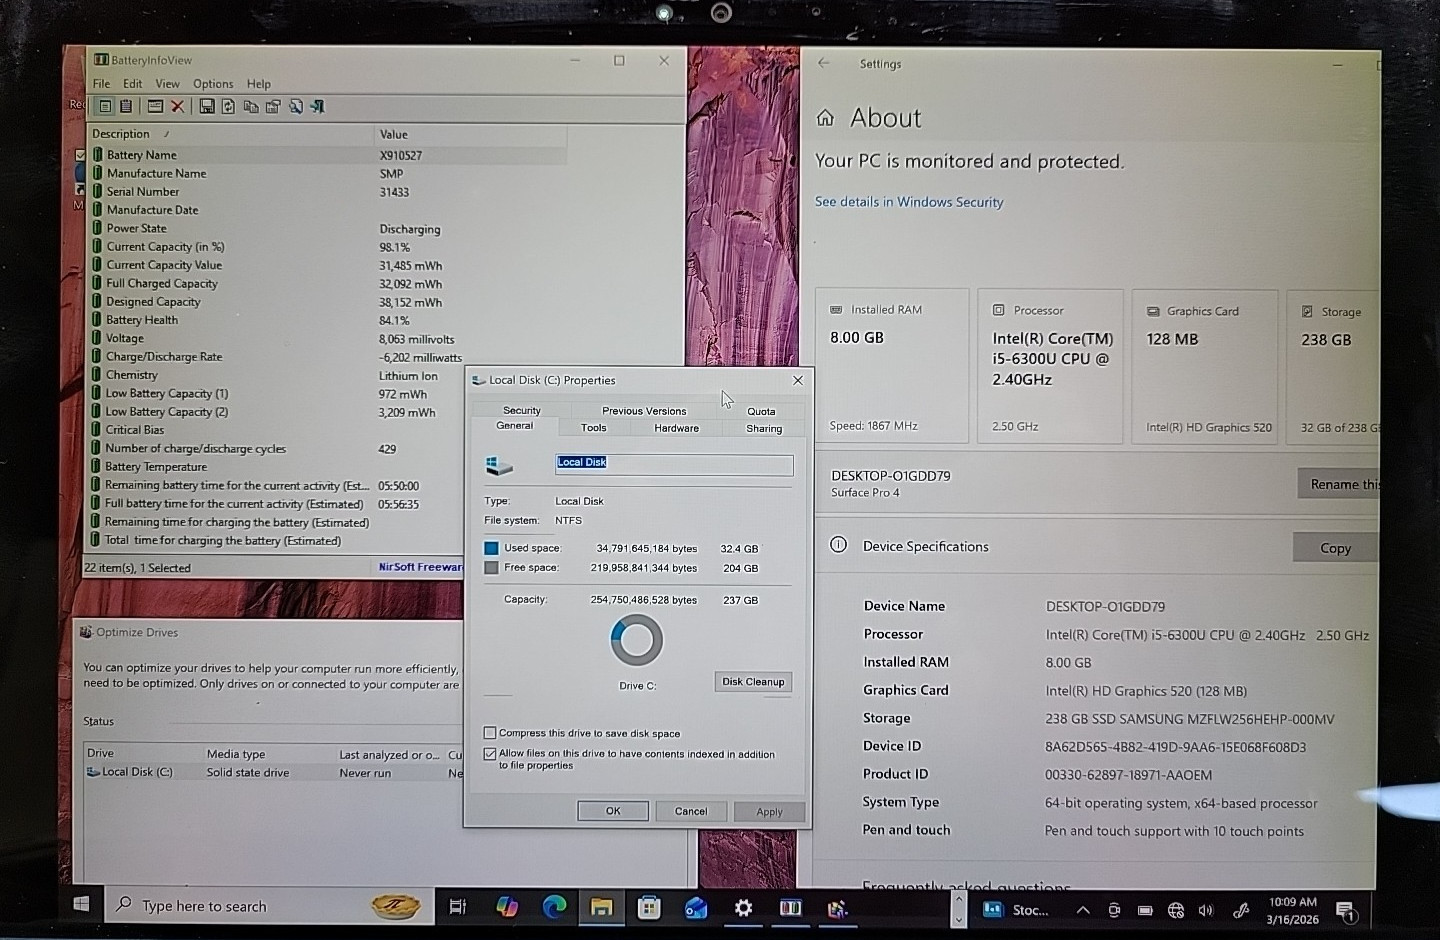
Task: Click the Disk Cleanup button
Action: pyautogui.click(x=753, y=682)
